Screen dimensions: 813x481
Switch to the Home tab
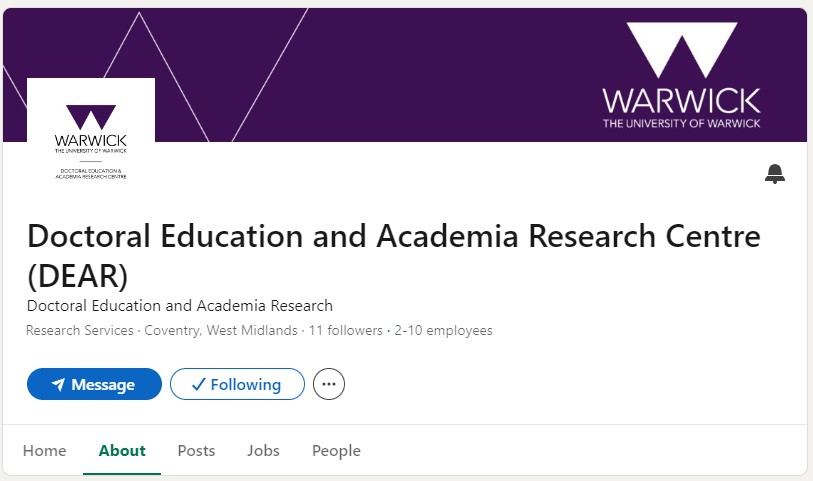(44, 450)
